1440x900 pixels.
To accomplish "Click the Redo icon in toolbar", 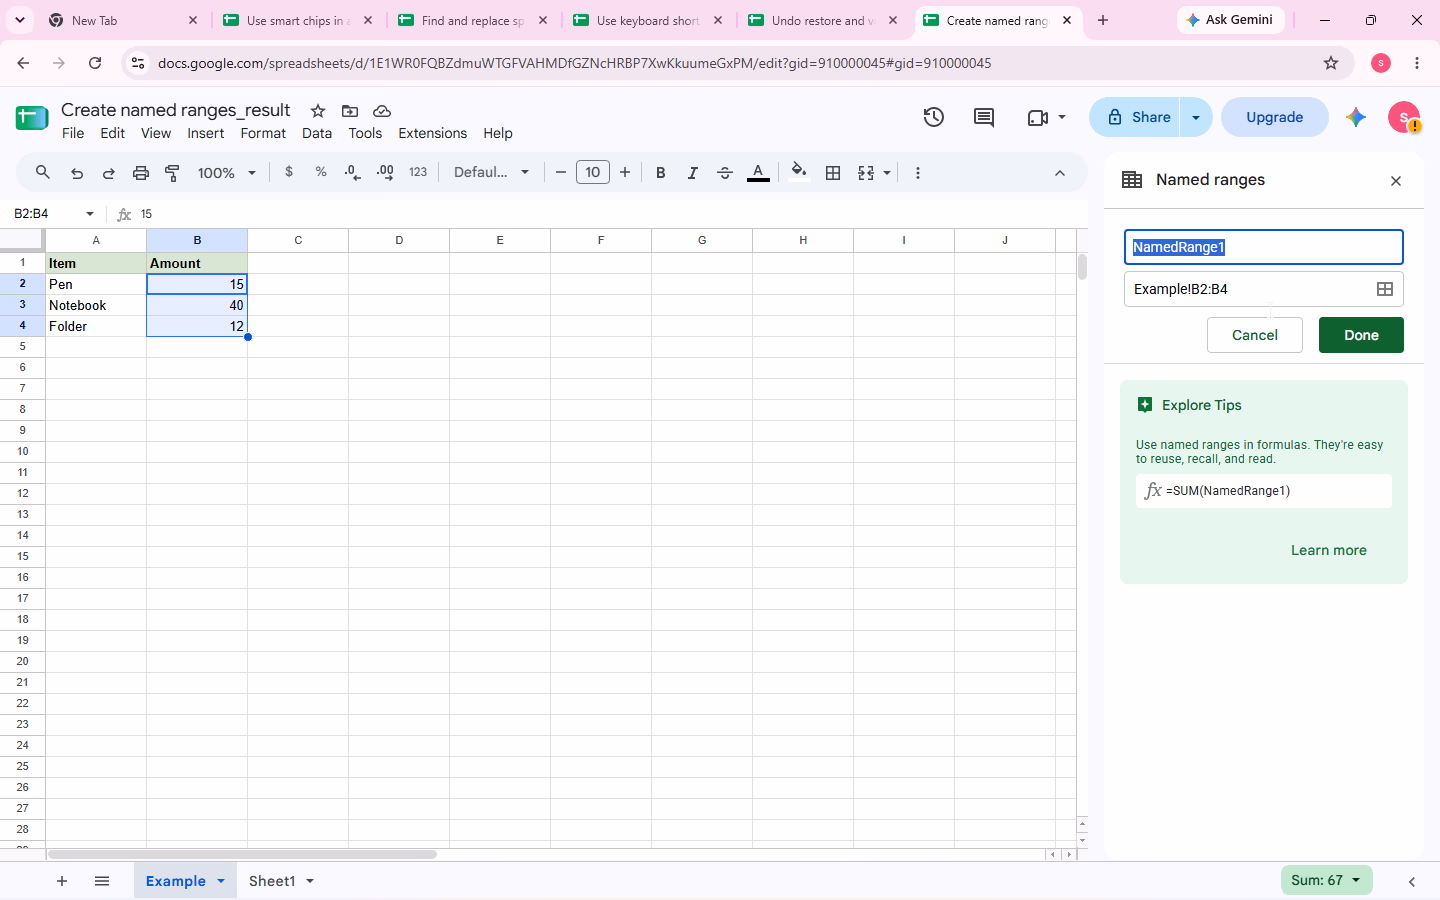I will pyautogui.click(x=109, y=173).
